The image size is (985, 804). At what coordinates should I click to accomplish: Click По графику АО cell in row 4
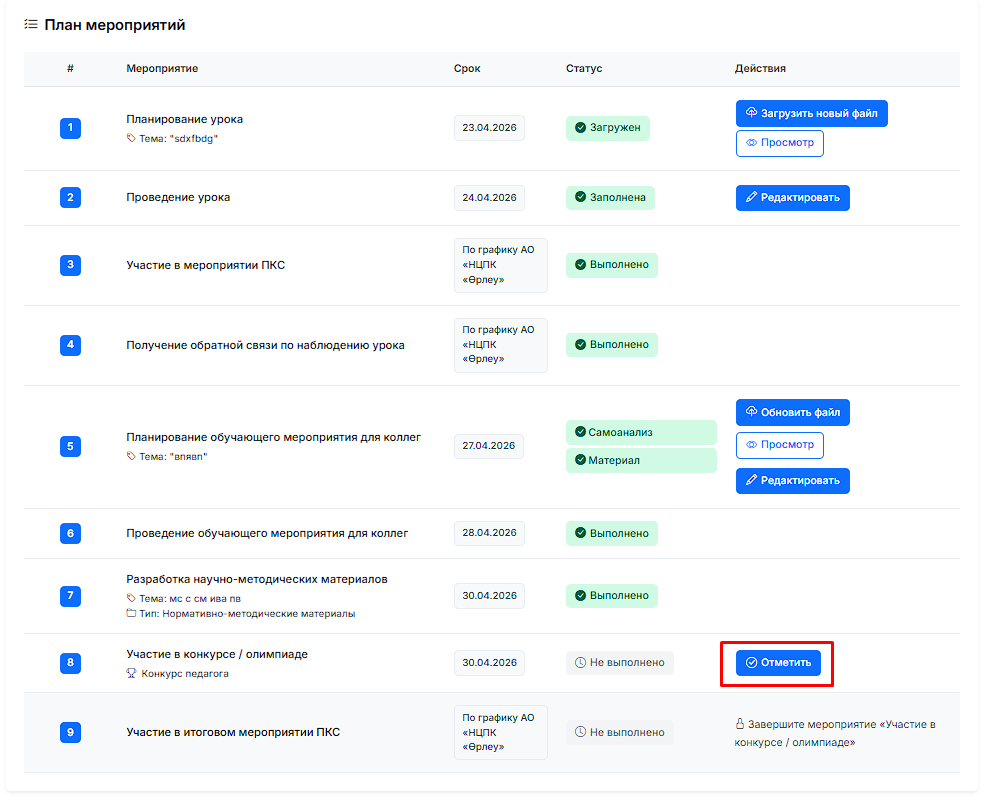coord(501,345)
